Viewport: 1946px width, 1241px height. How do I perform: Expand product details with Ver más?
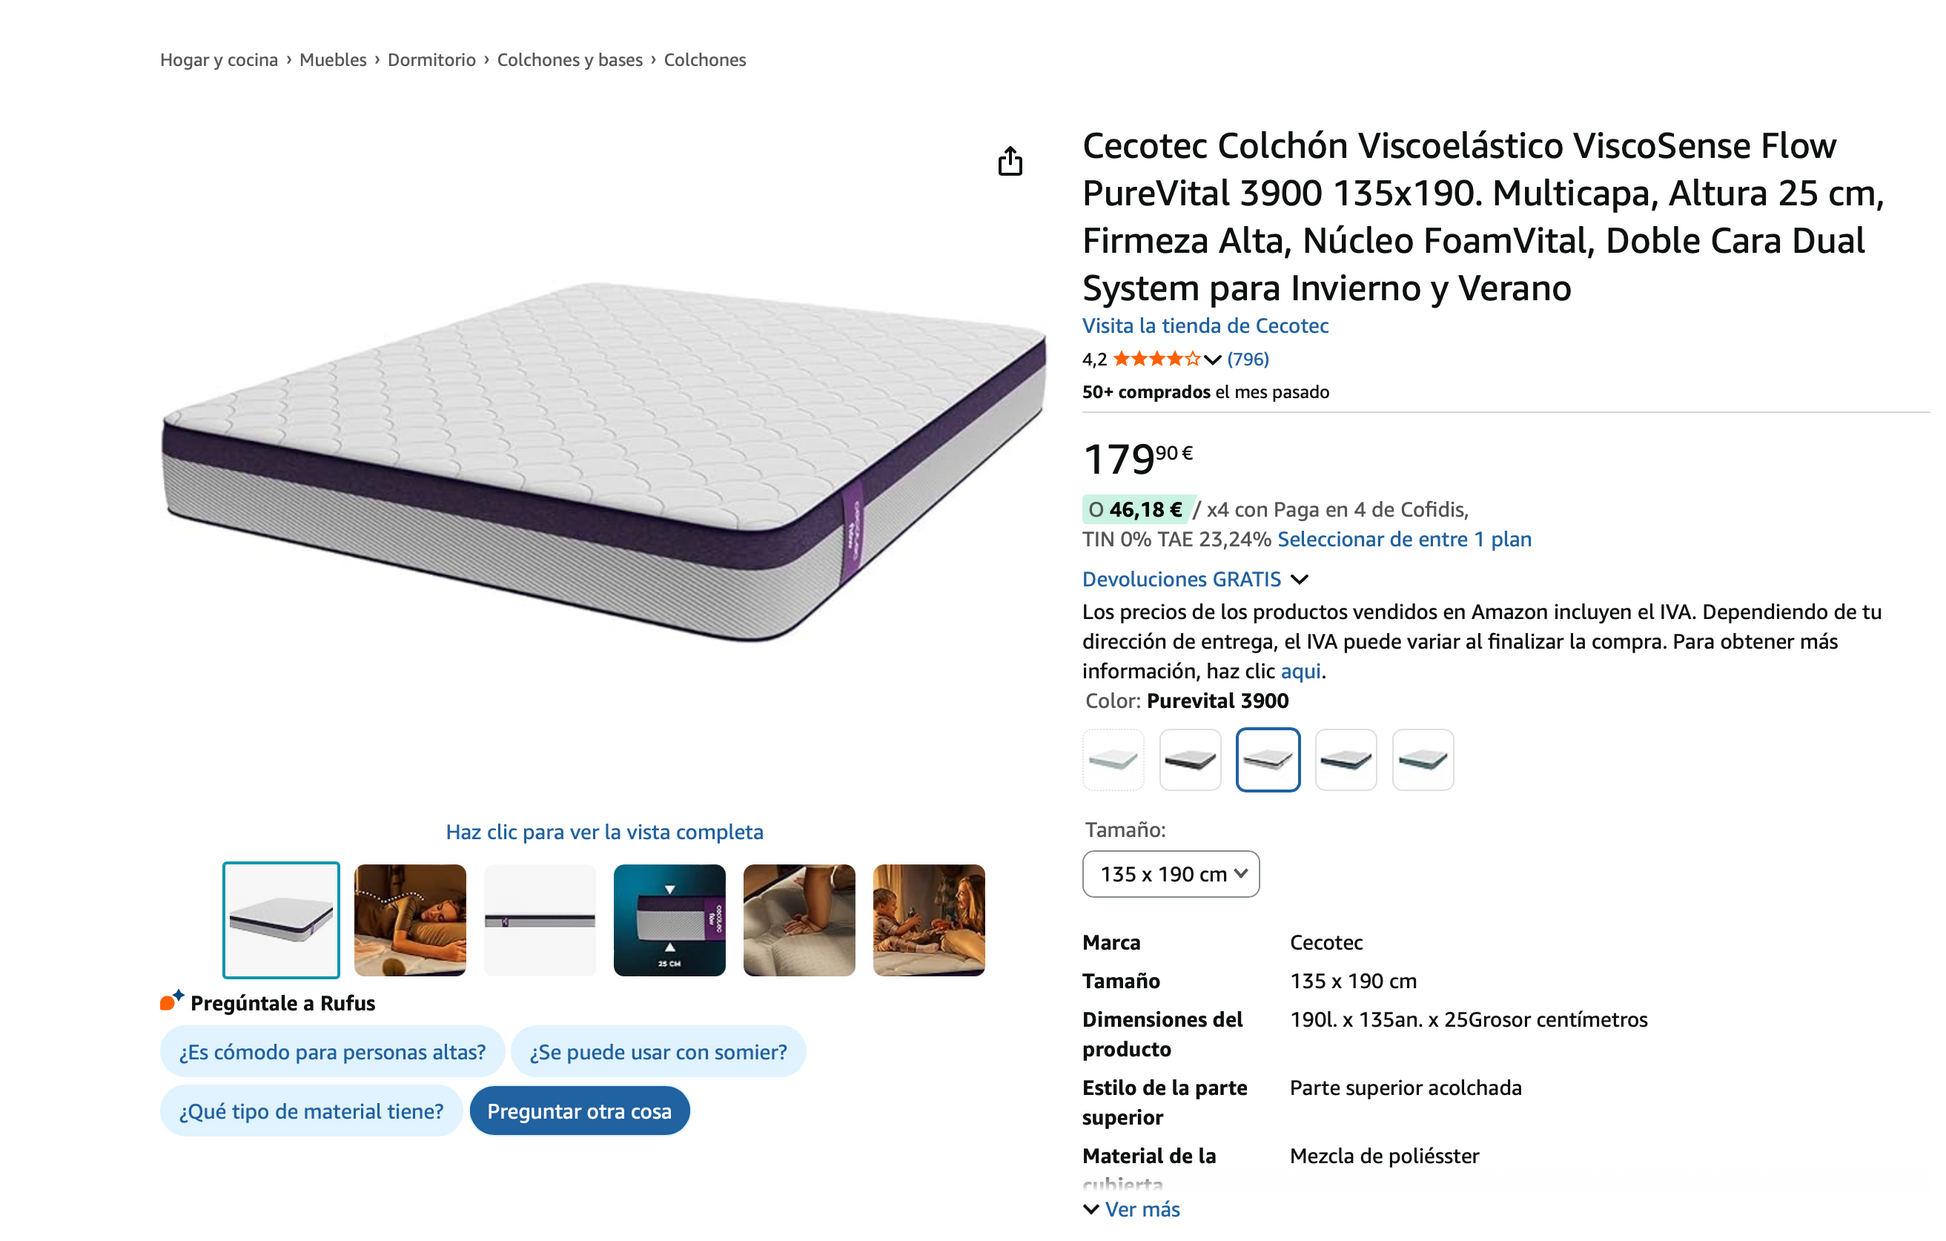1132,1209
